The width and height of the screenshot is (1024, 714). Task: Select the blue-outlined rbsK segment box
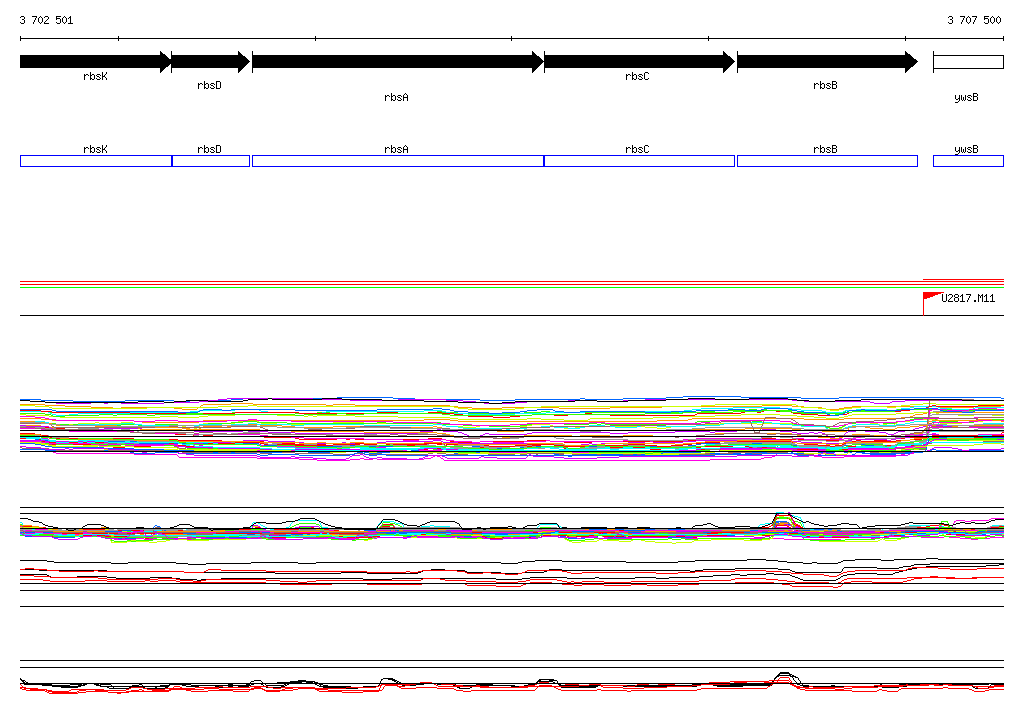click(96, 161)
